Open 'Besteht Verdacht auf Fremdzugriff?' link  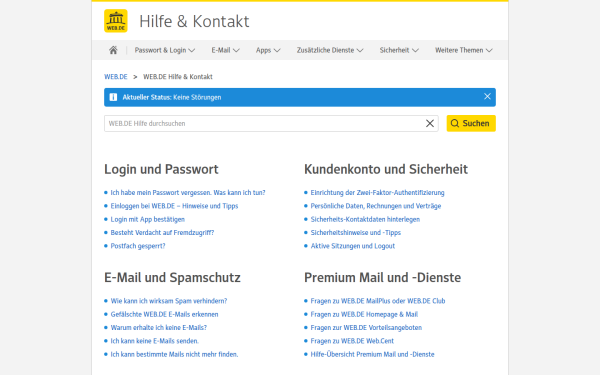click(x=162, y=233)
